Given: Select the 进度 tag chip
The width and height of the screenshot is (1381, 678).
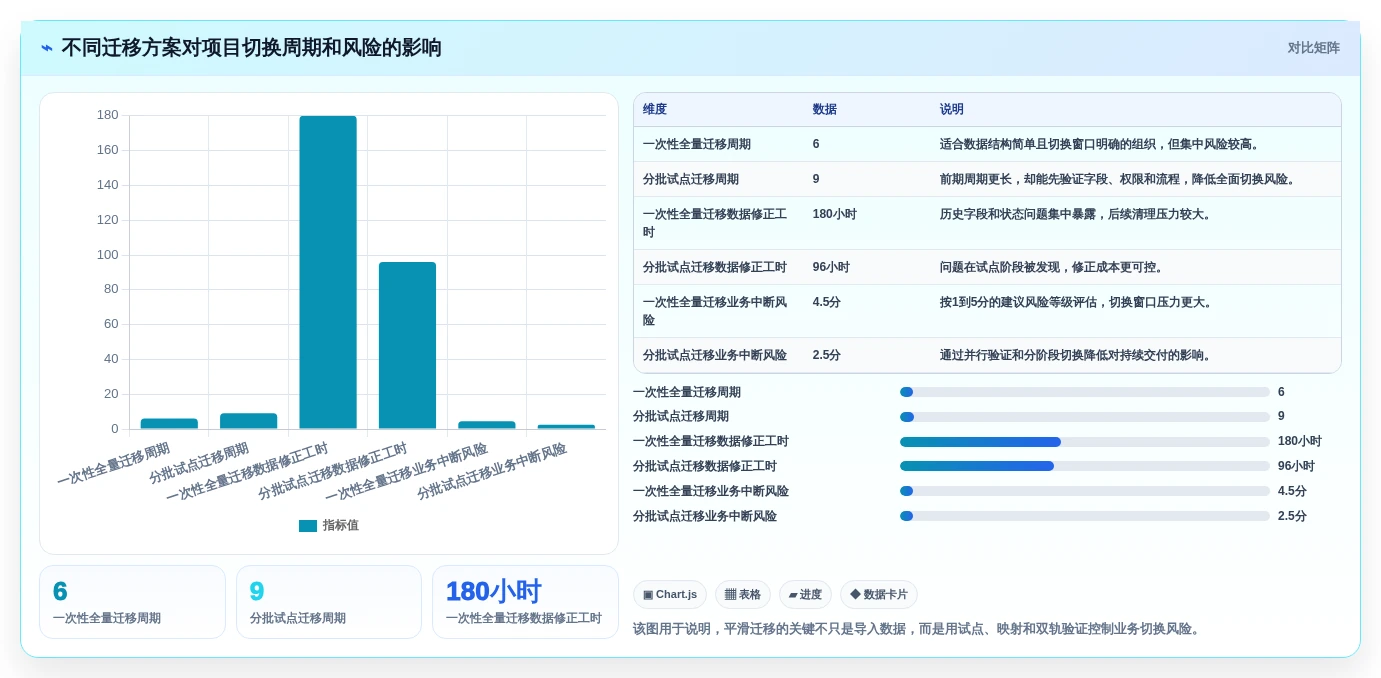Looking at the screenshot, I should click(x=805, y=595).
